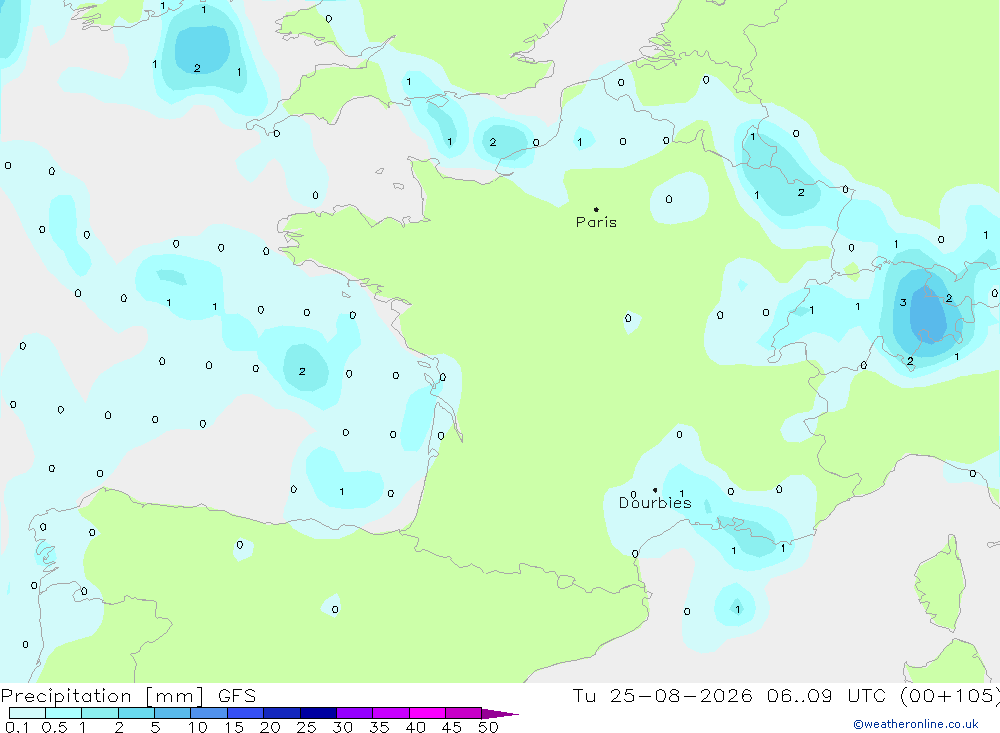Click the (00+105) forecast offset text
This screenshot has height=733, width=1000.
950,695
